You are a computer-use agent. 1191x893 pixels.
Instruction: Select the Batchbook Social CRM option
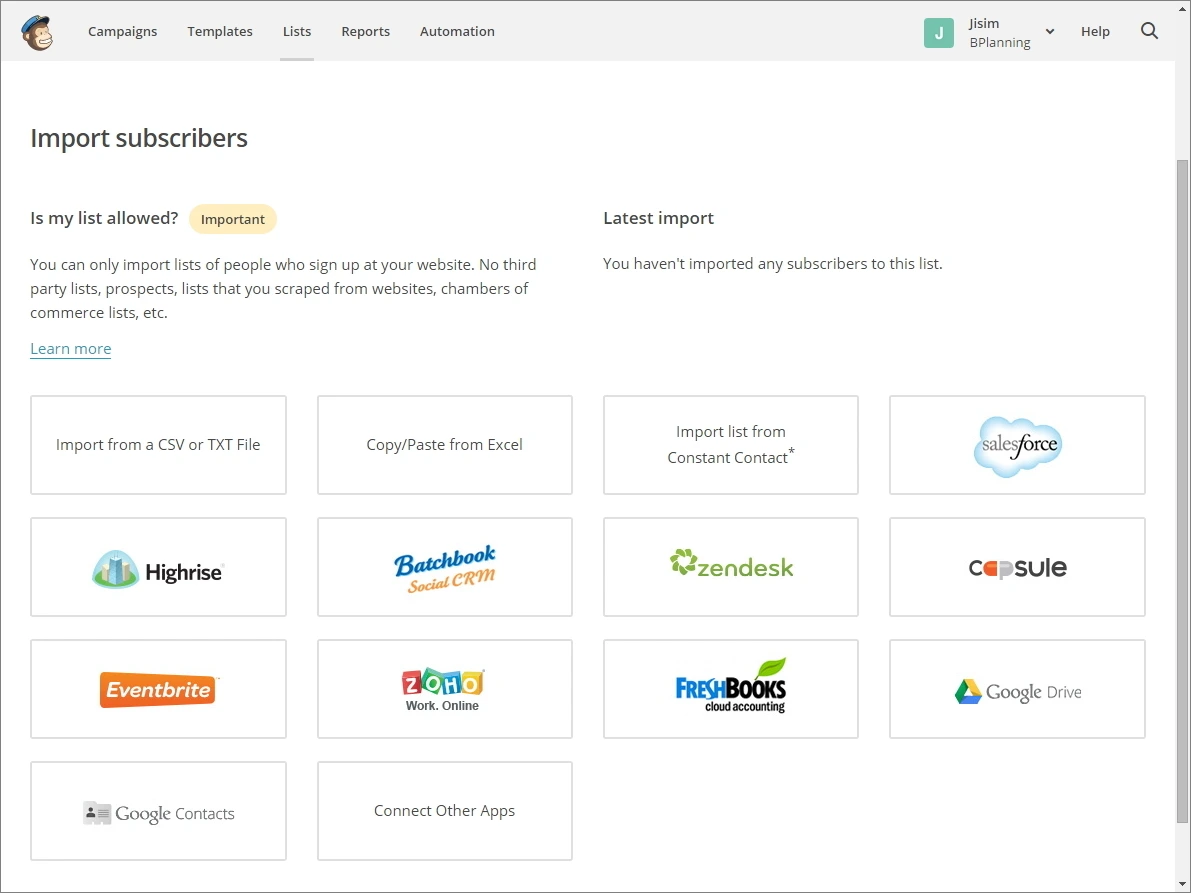444,567
